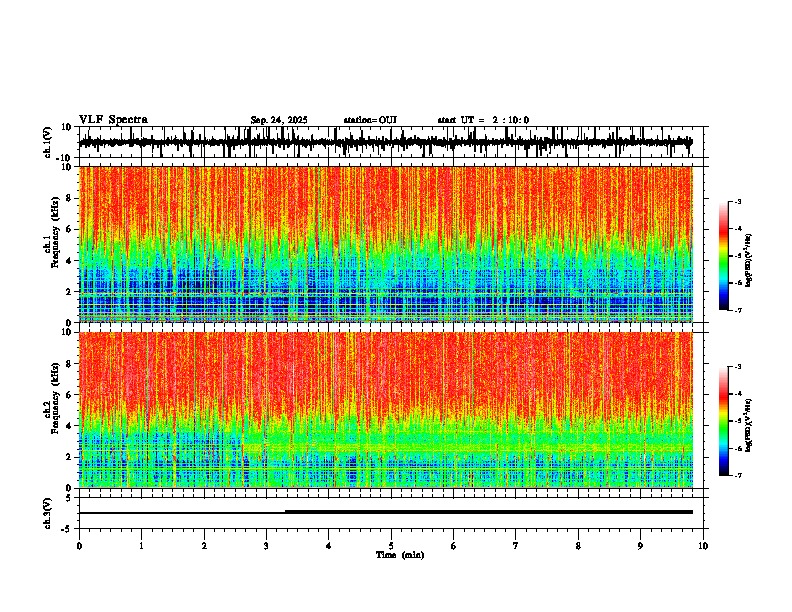Click the 'ch.1(V)' axis label
Viewport: 792px width, 612px height.
point(48,142)
